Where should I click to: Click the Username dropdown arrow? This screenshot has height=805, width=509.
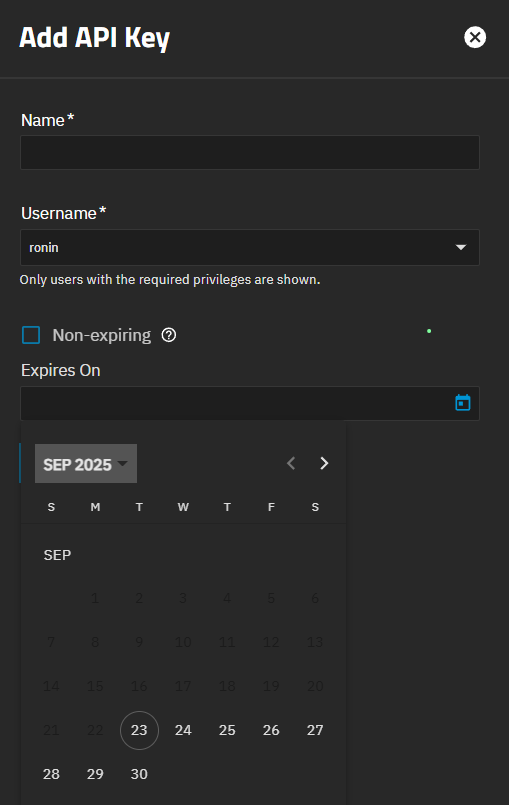(x=461, y=247)
